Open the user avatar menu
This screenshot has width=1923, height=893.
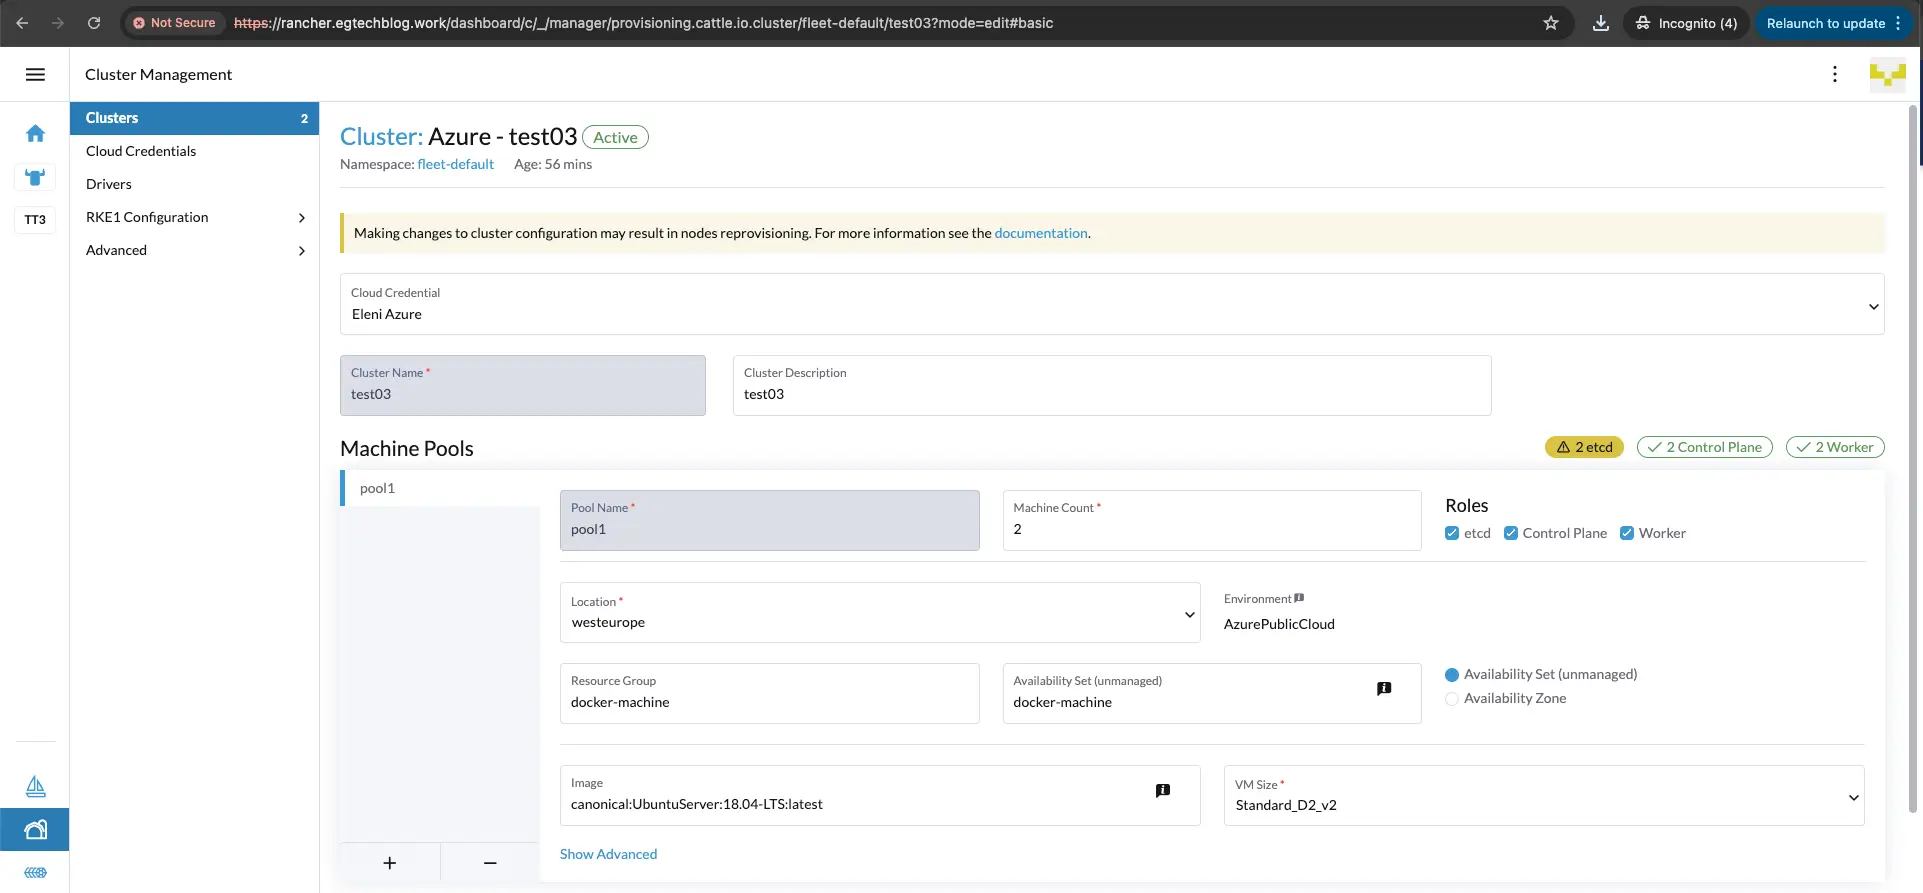coord(1887,74)
